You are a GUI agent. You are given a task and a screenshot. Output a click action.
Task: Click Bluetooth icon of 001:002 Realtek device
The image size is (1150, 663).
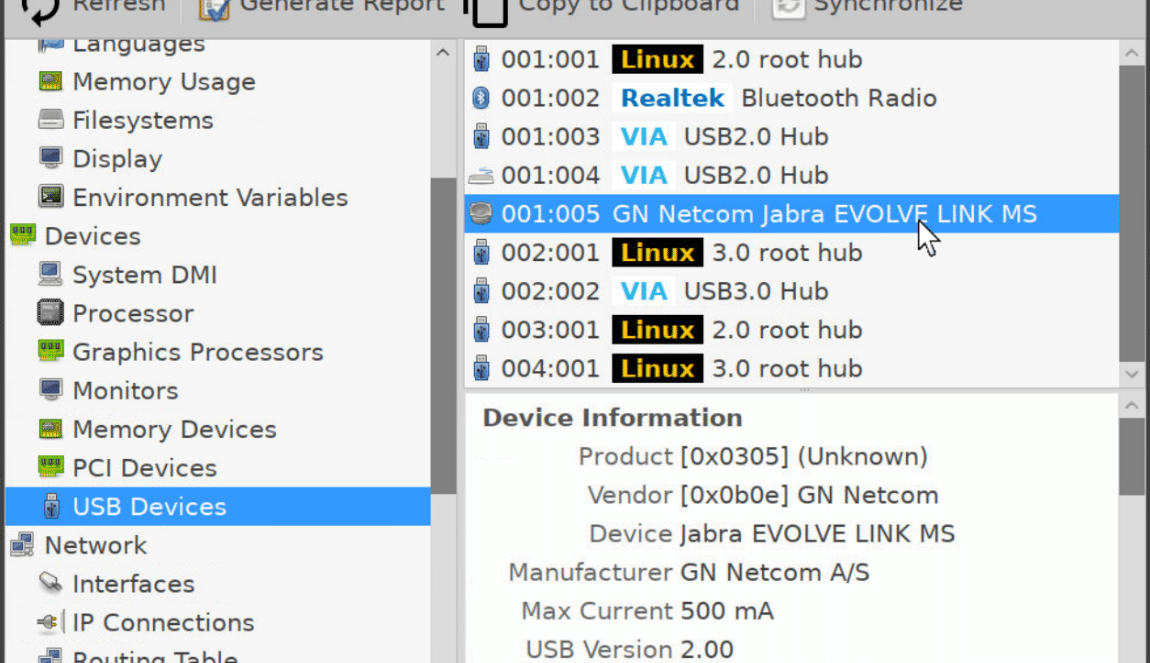click(481, 98)
